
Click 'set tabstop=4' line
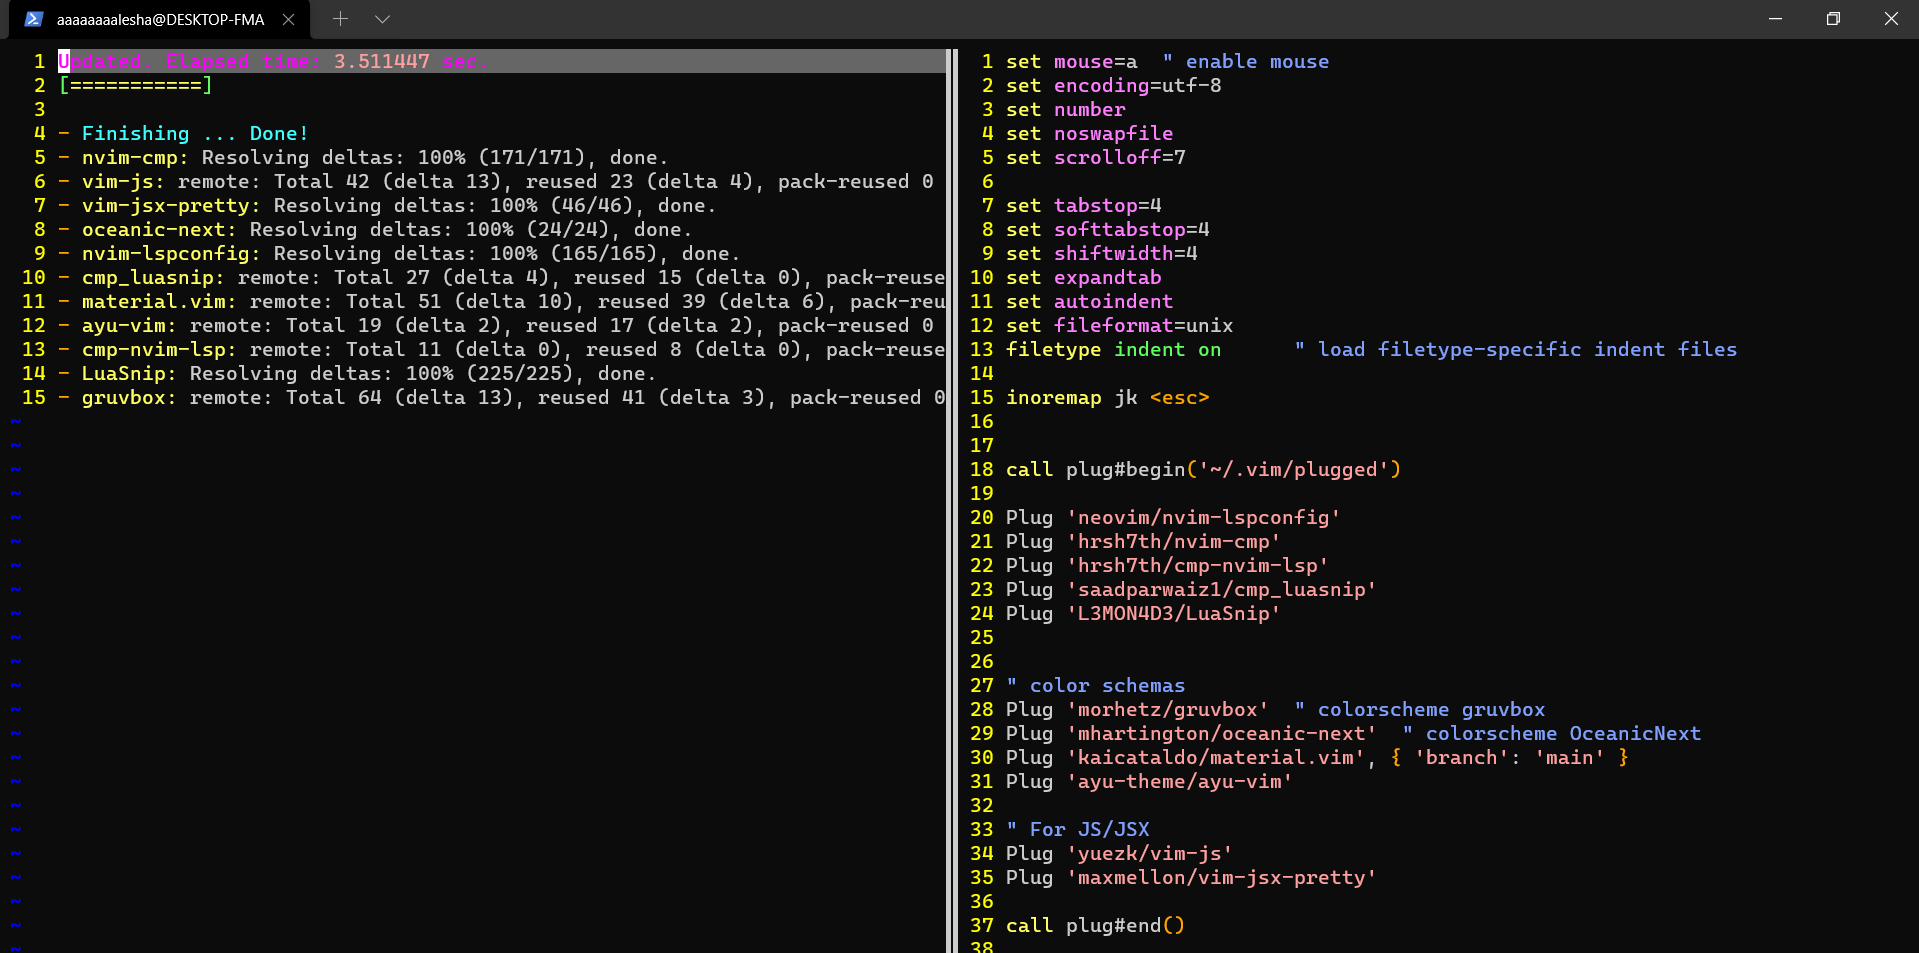tap(1083, 206)
